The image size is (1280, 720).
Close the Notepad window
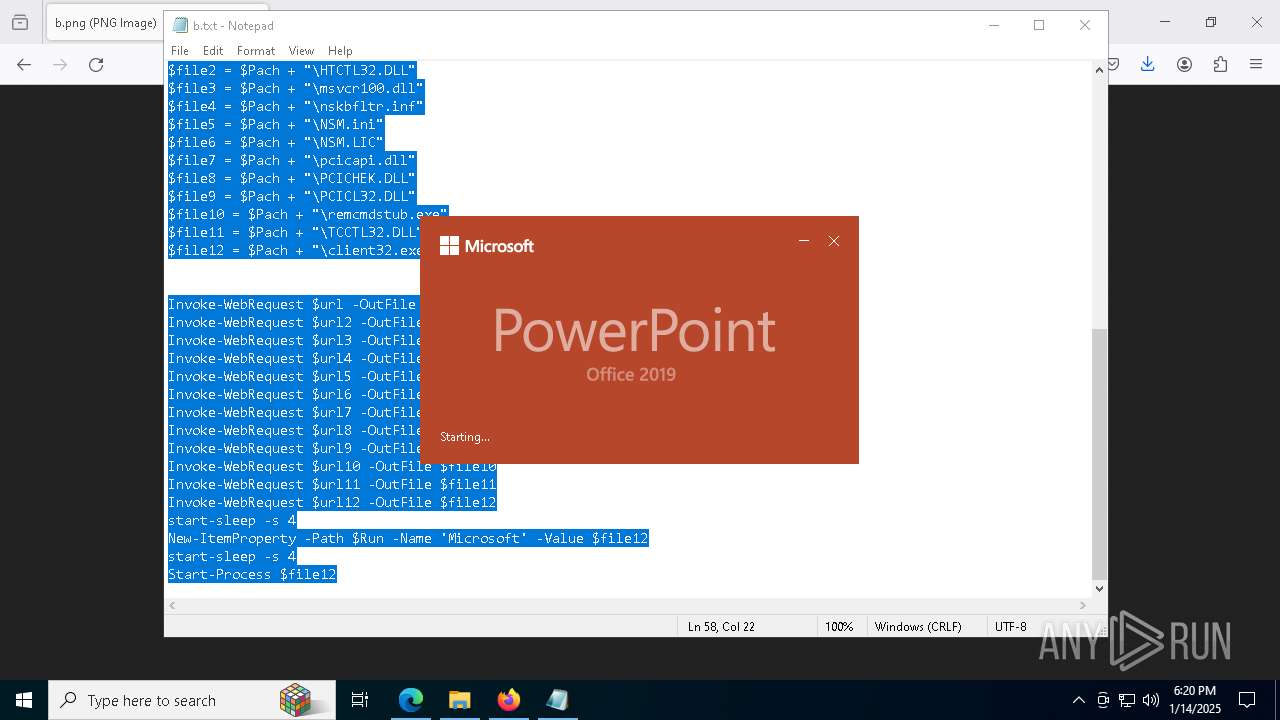pos(1085,25)
